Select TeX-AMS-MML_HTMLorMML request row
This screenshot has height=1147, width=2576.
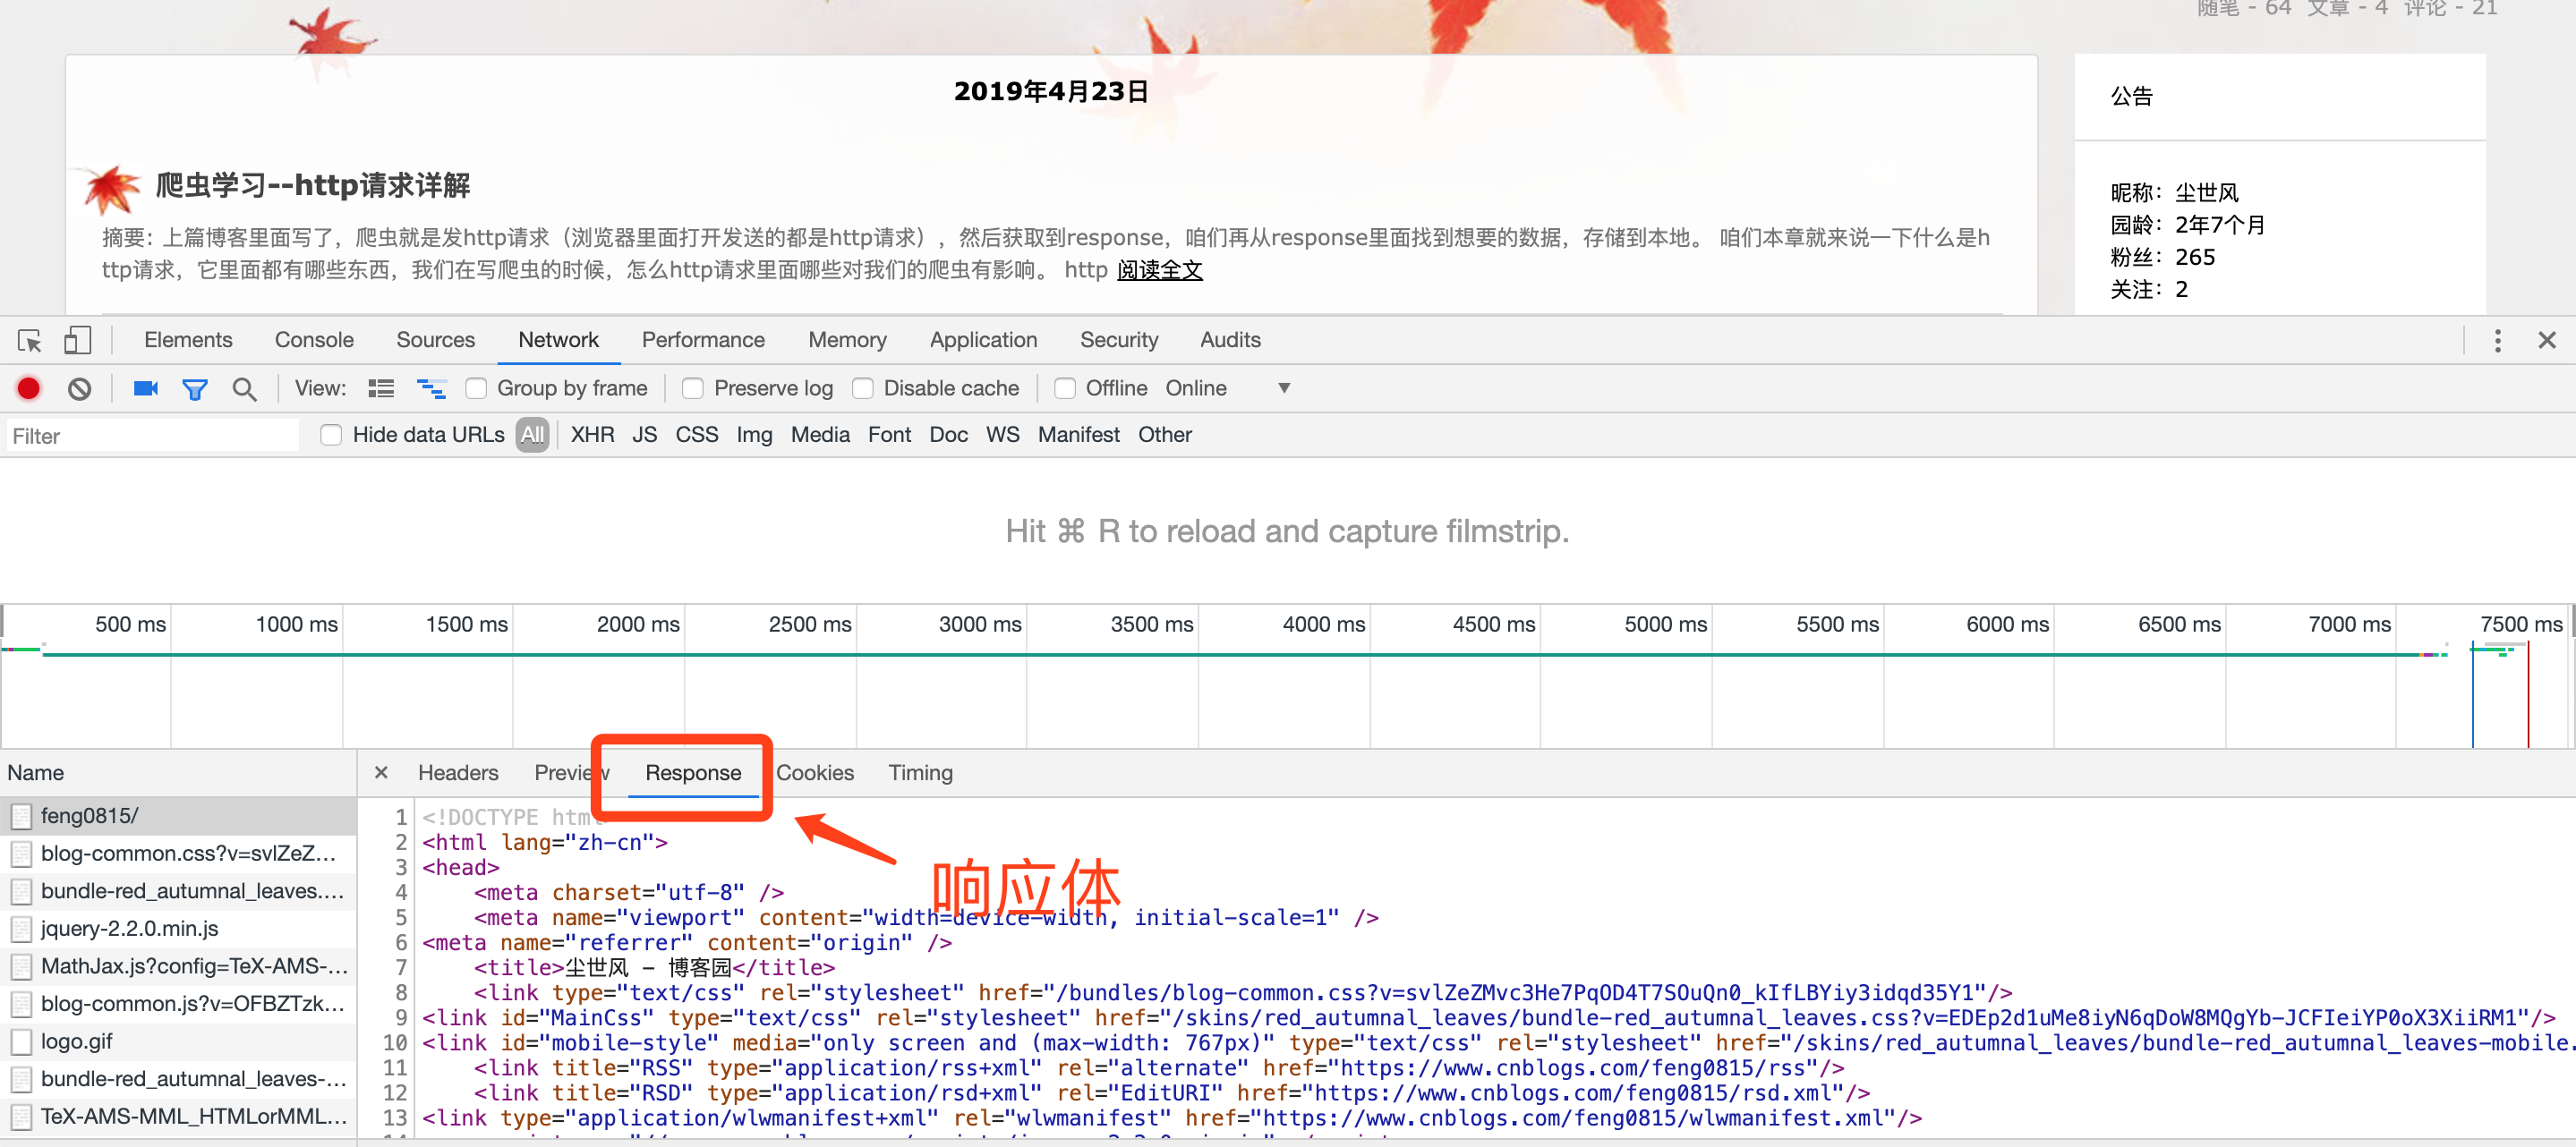178,1117
